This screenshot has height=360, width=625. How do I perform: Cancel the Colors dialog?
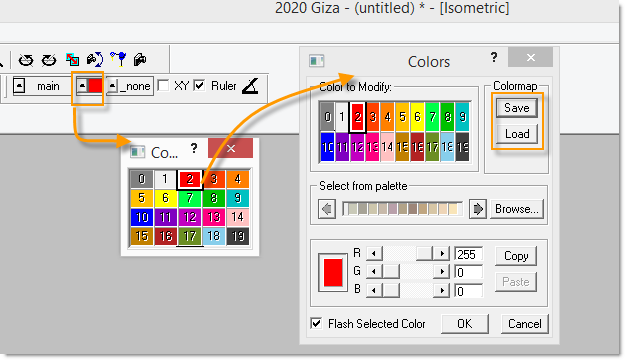click(525, 324)
